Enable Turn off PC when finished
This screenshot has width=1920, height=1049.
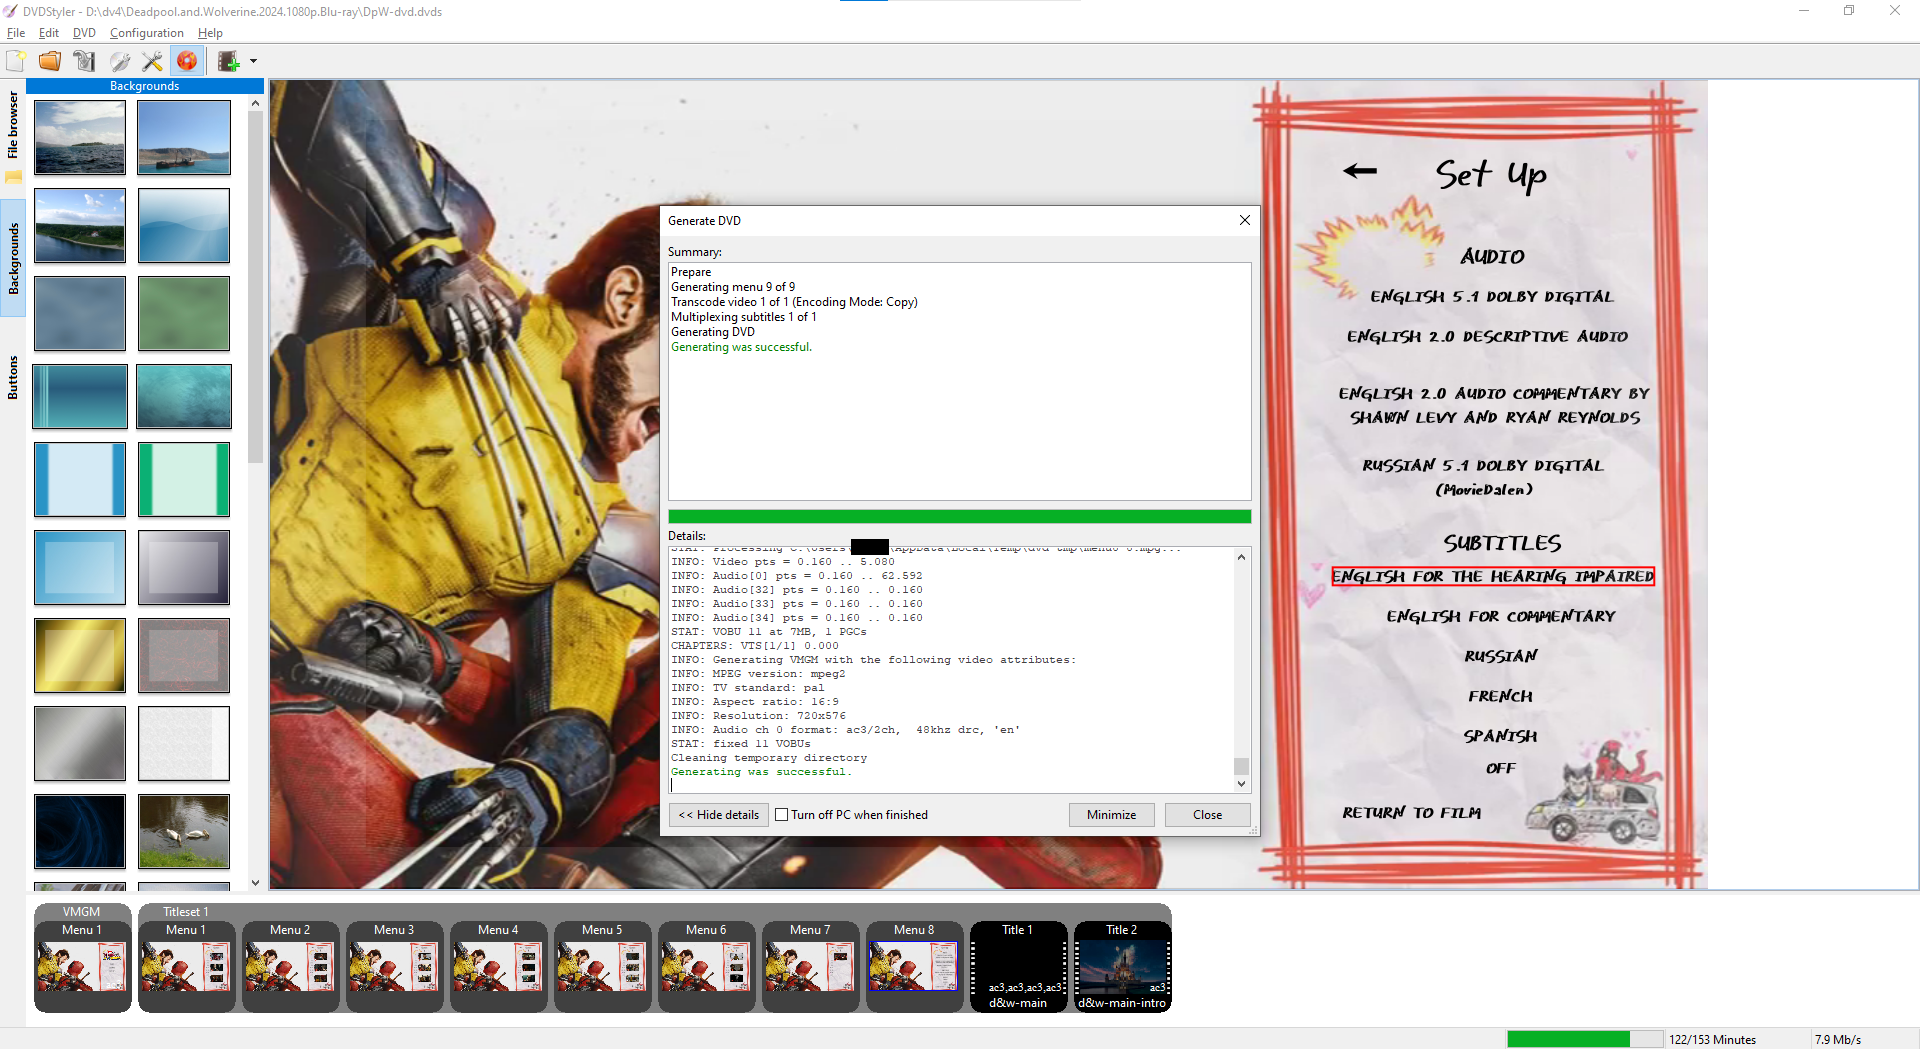pyautogui.click(x=782, y=815)
